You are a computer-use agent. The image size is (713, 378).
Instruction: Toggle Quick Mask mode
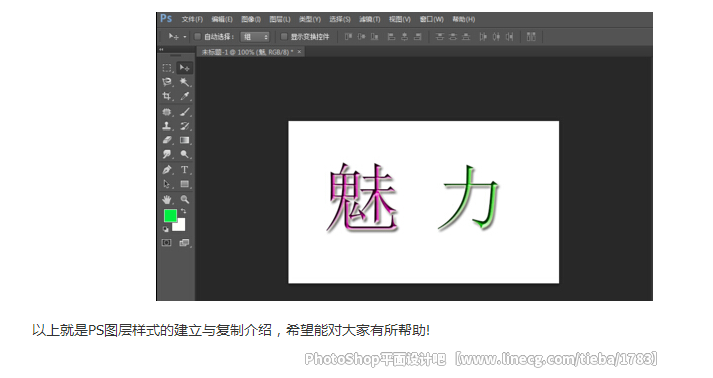pos(167,243)
